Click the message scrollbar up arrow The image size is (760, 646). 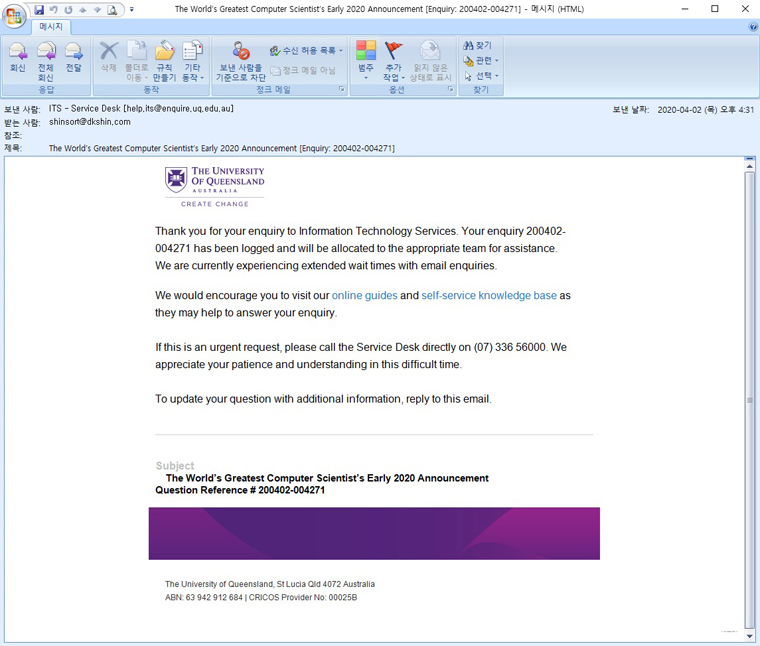[x=750, y=166]
